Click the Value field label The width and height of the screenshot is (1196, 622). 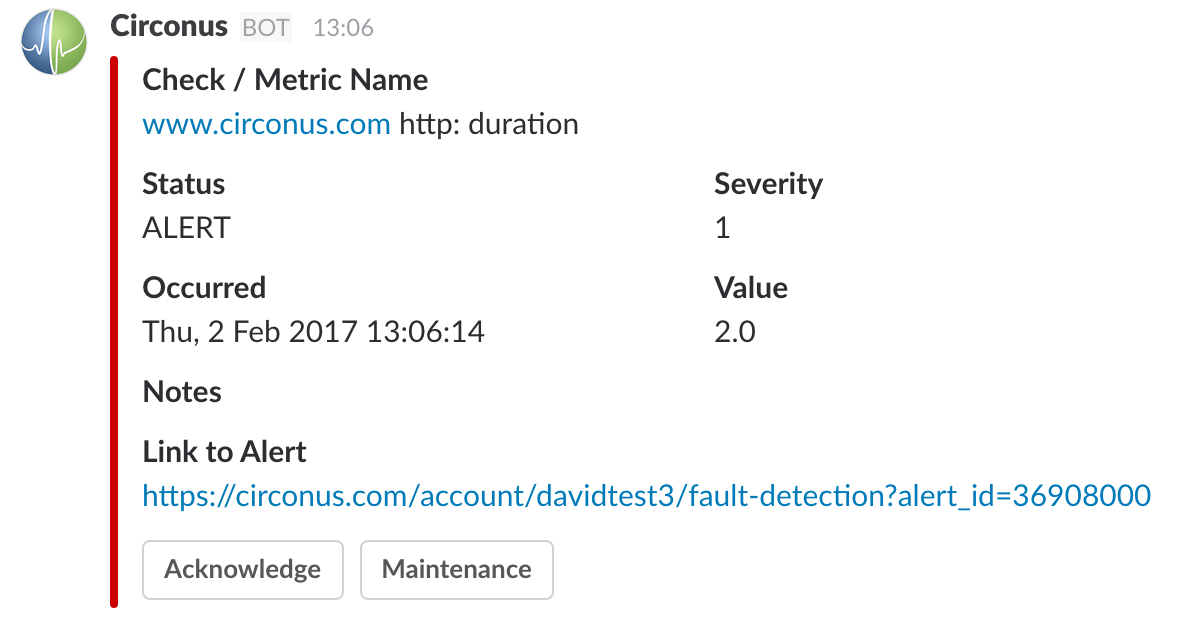(750, 288)
